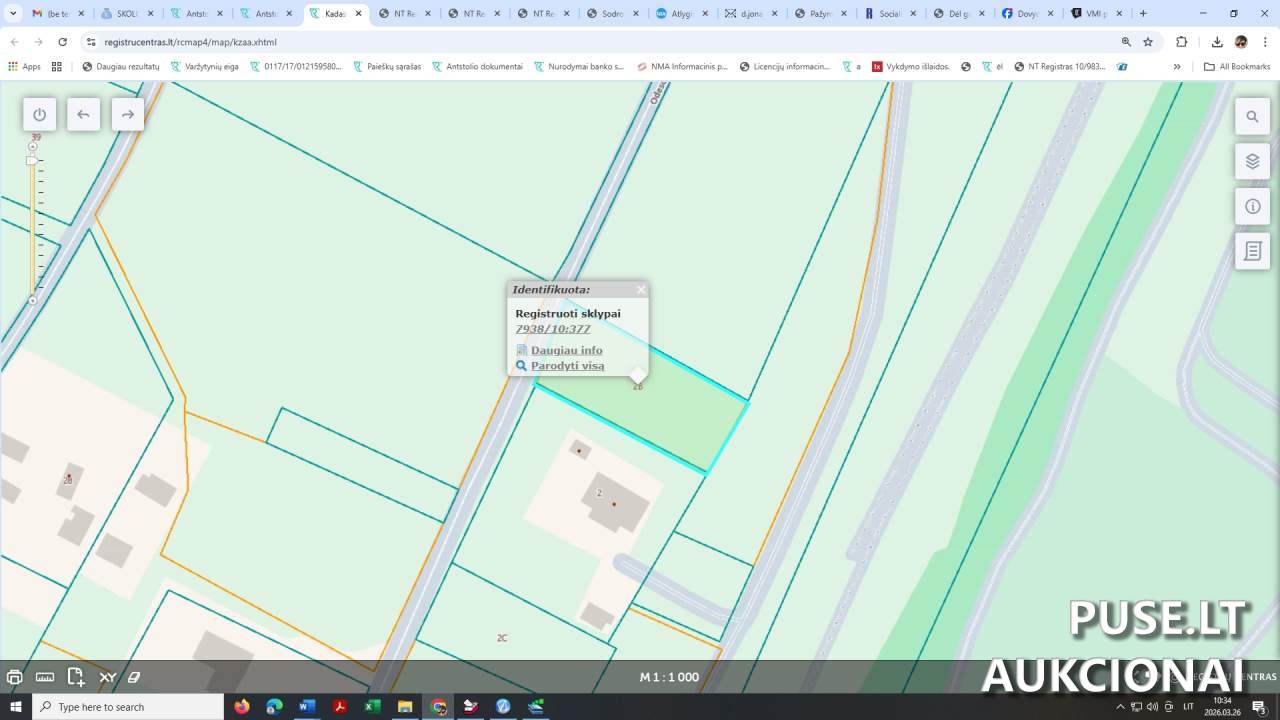This screenshot has height=720, width=1280.
Task: Open the legend document panel button
Action: (x=1252, y=251)
